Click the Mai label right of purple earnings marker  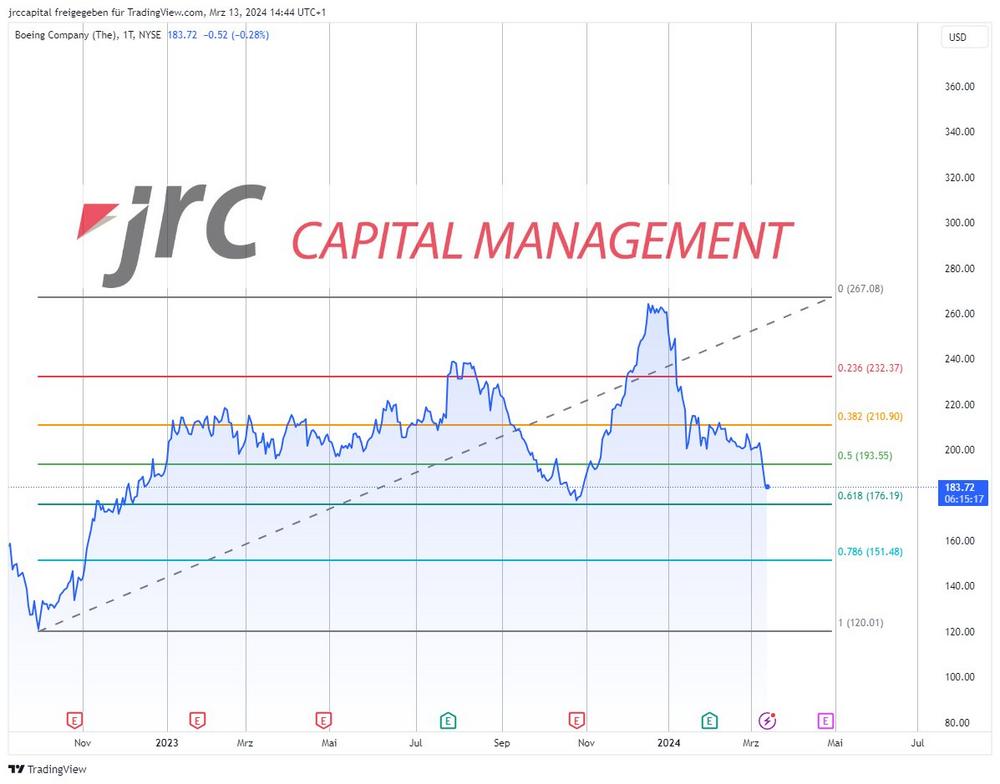click(835, 743)
